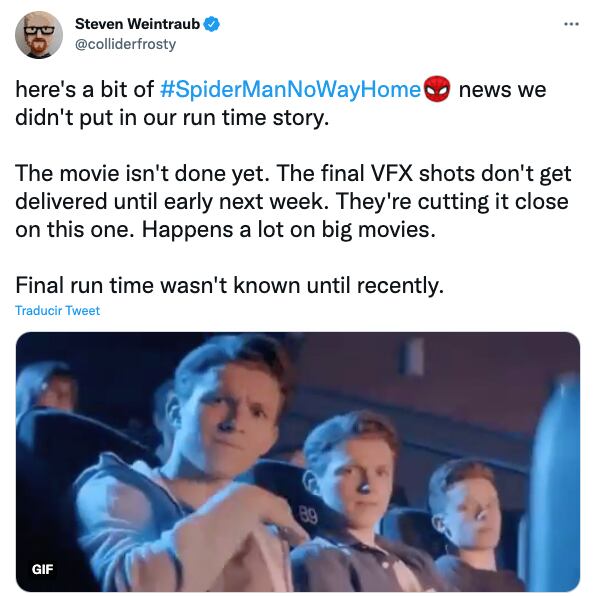Play the attached theater GIF
This screenshot has width=596, height=596.
(298, 461)
